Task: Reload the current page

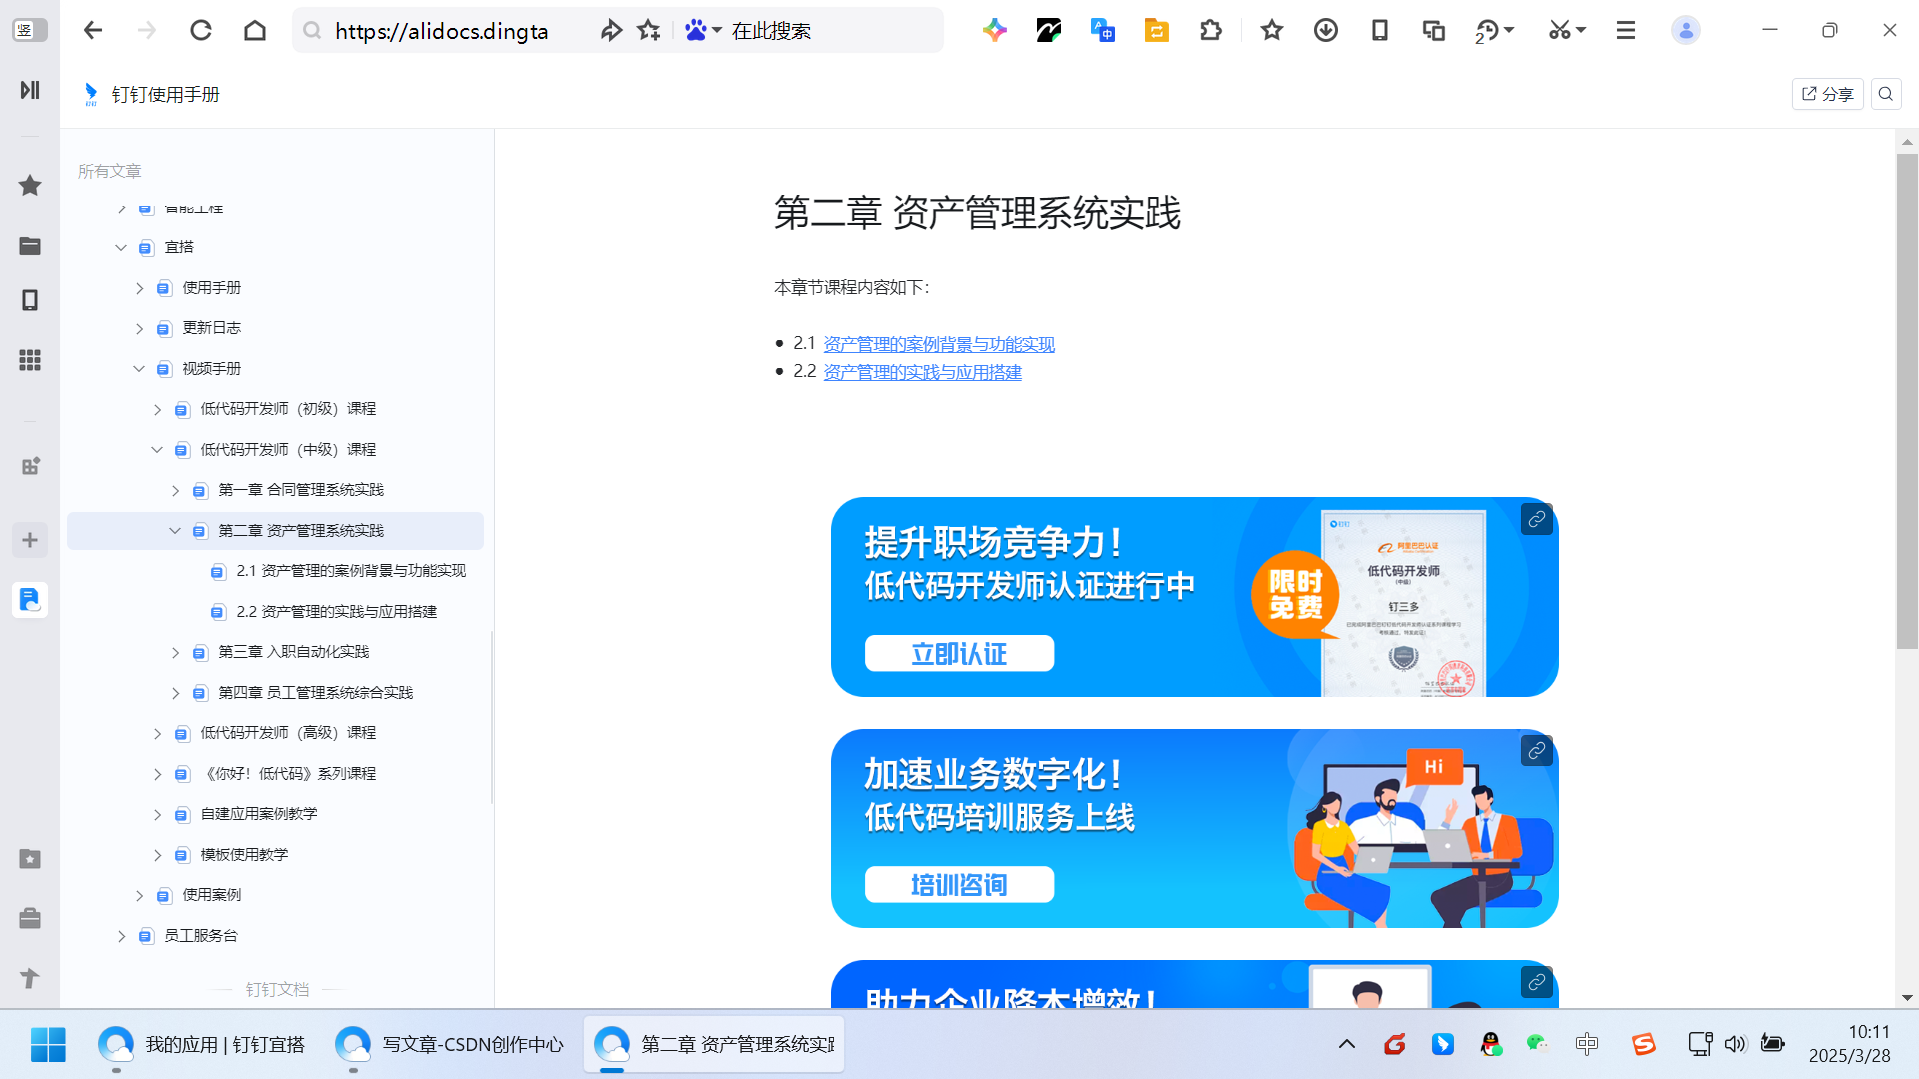Action: (201, 31)
